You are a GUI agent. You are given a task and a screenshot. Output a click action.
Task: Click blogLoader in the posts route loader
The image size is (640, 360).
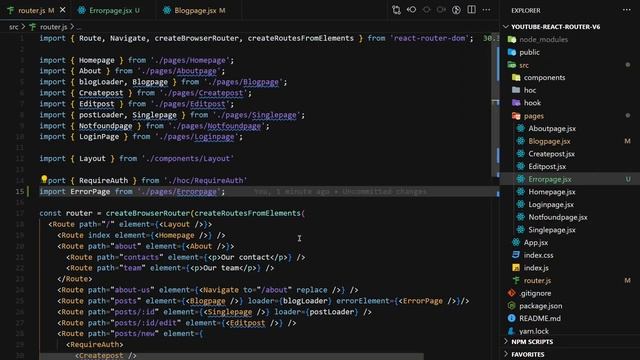(x=305, y=301)
